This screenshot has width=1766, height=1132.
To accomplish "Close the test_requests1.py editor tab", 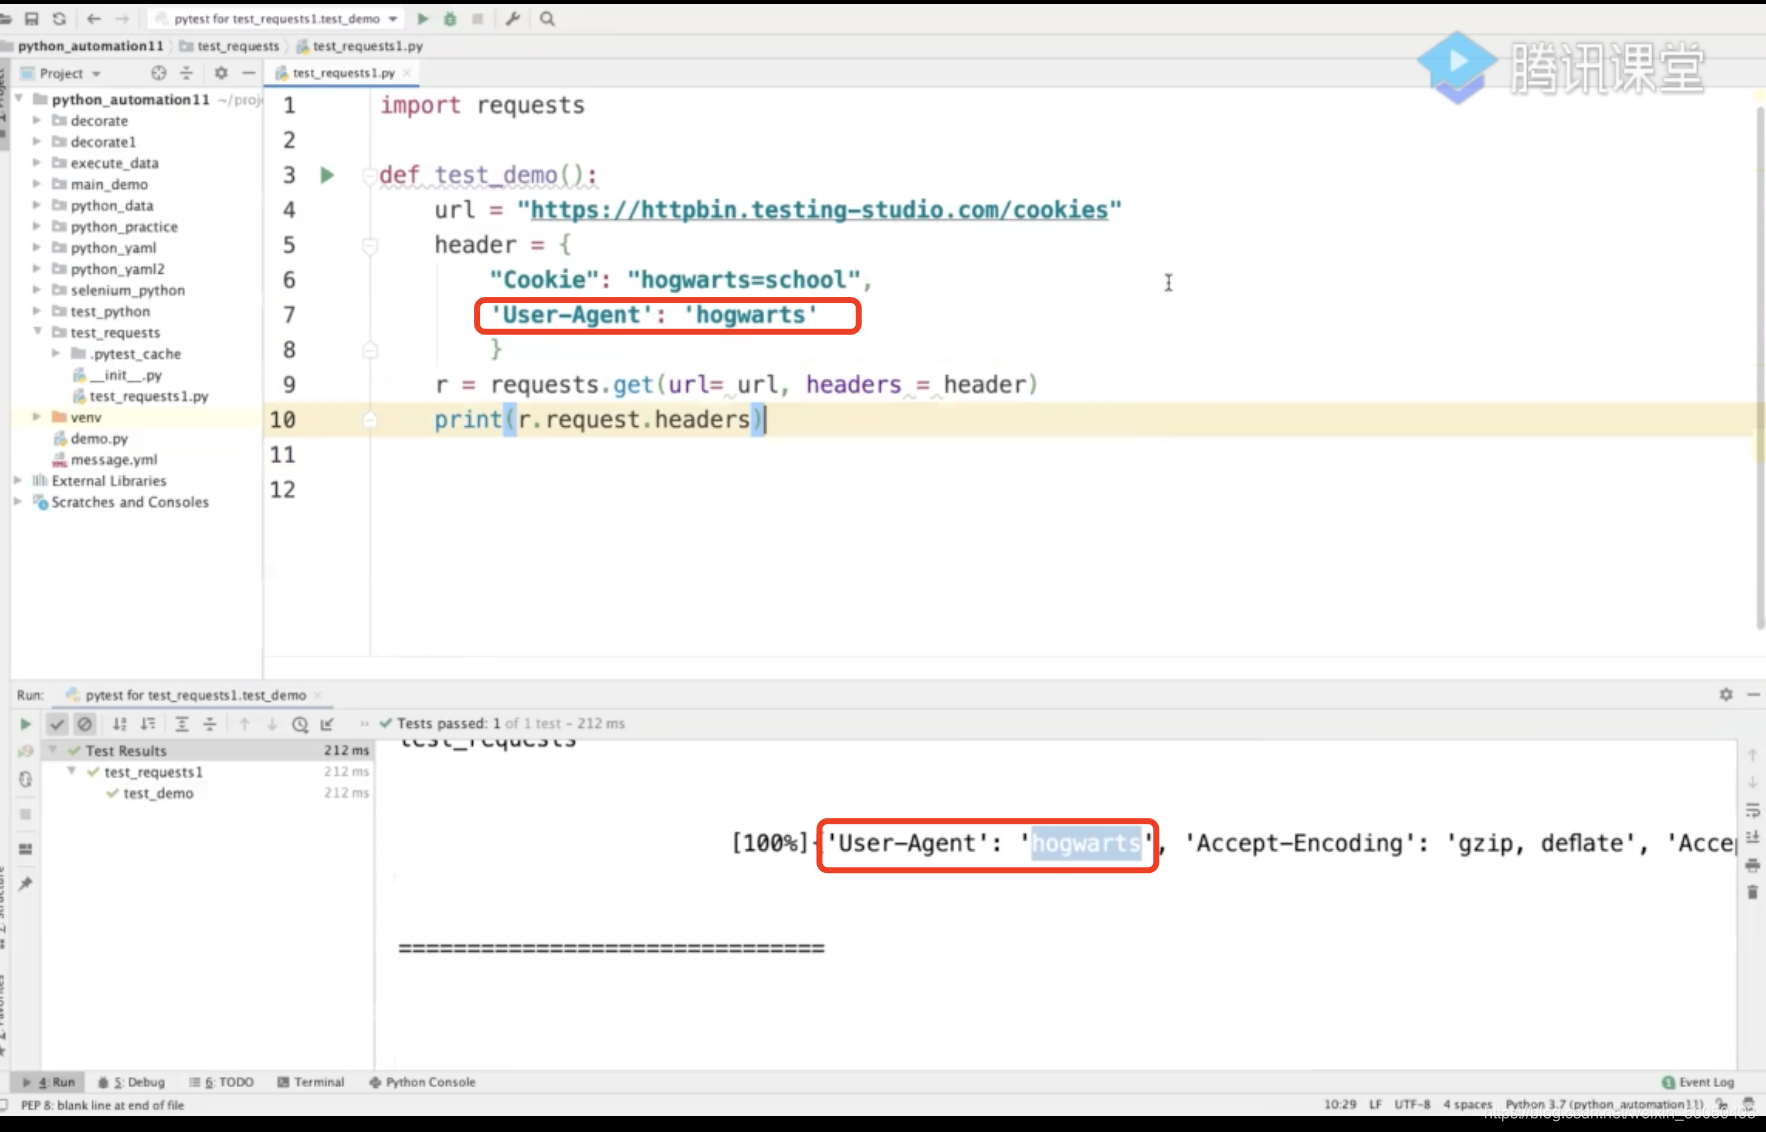I will (407, 73).
